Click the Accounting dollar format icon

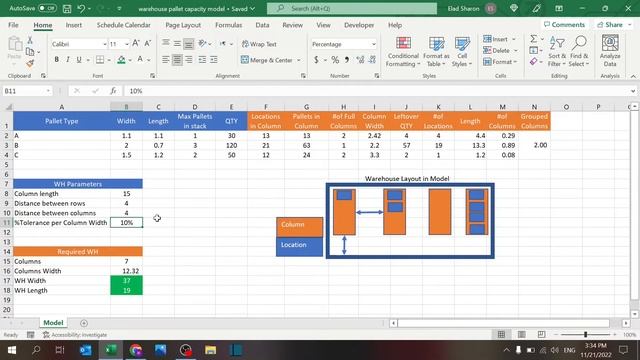tap(316, 60)
